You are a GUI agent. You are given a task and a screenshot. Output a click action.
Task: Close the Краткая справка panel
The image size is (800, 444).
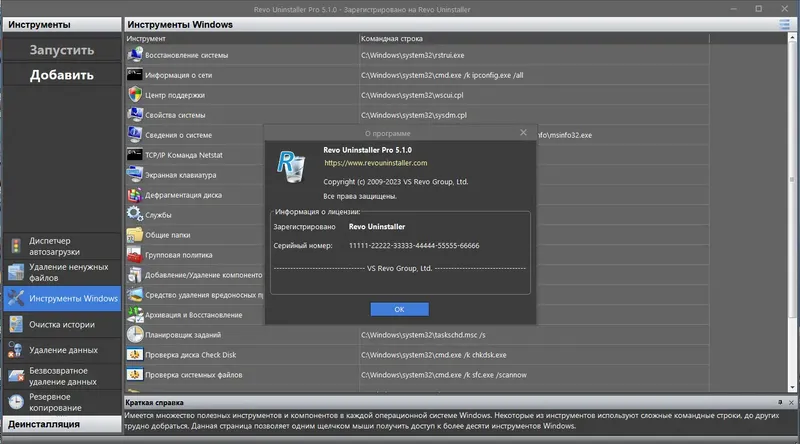[791, 402]
